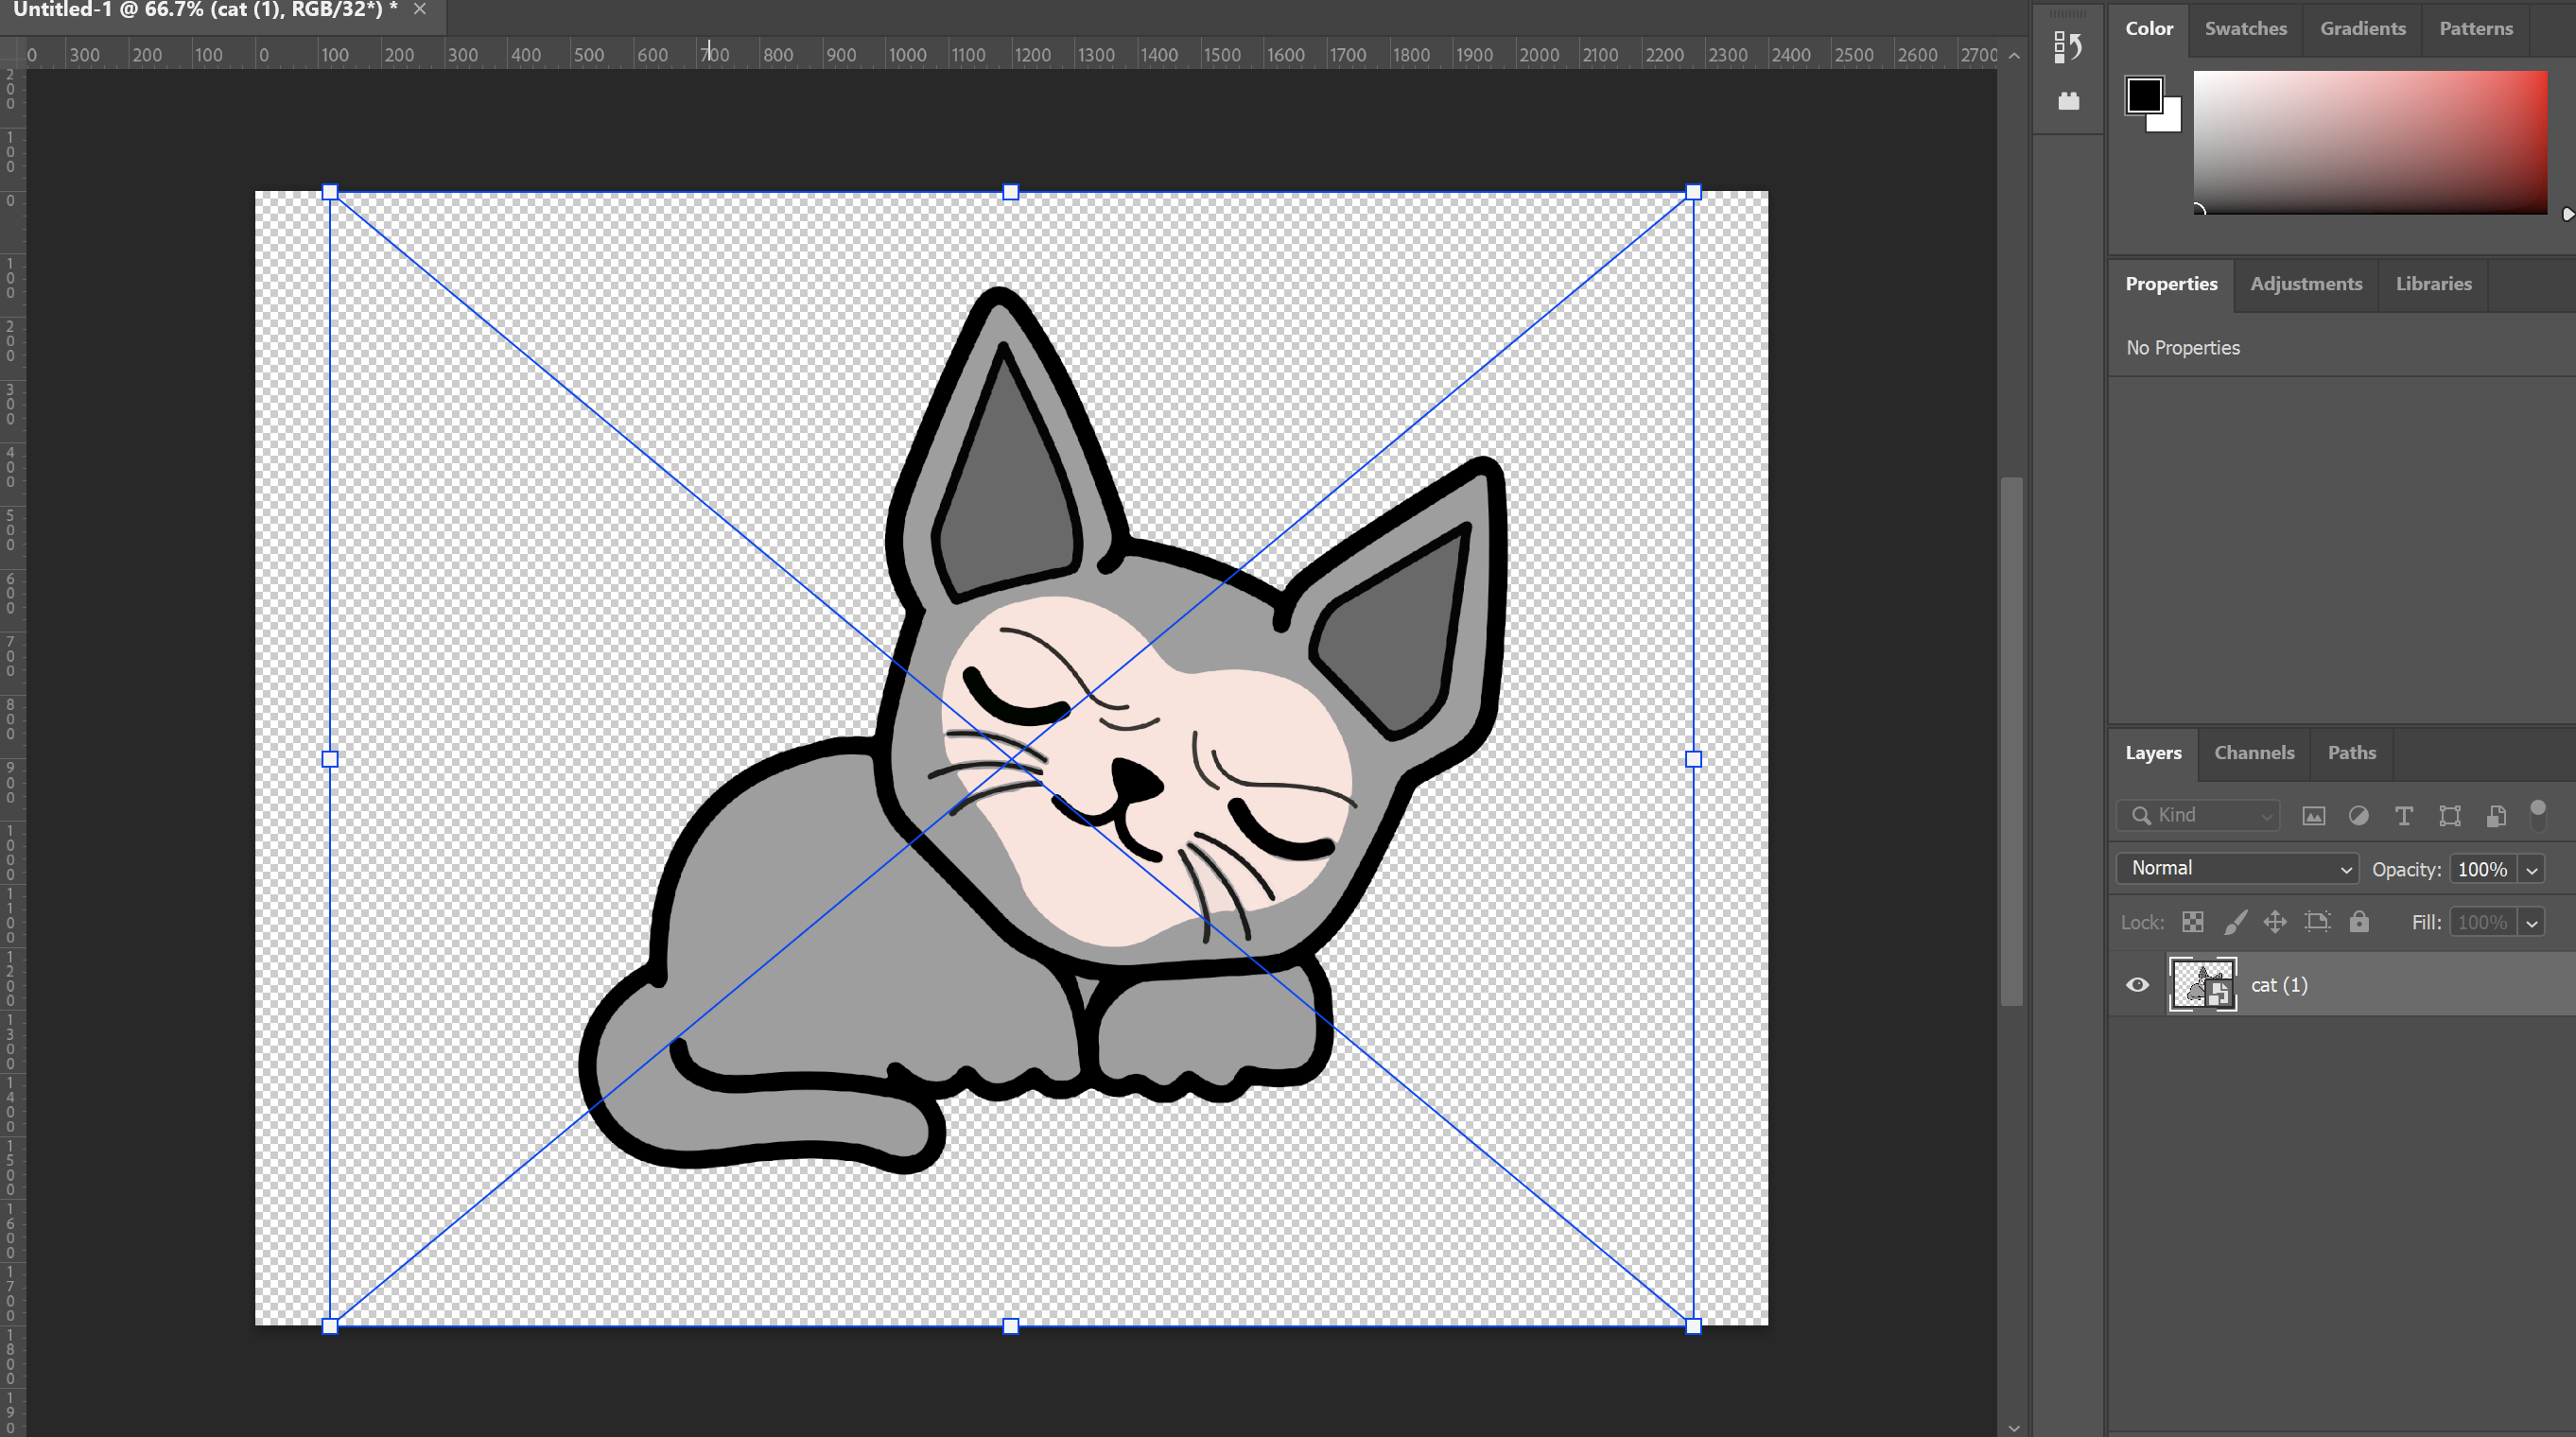
Task: Filter for smart object layers
Action: 2496,815
